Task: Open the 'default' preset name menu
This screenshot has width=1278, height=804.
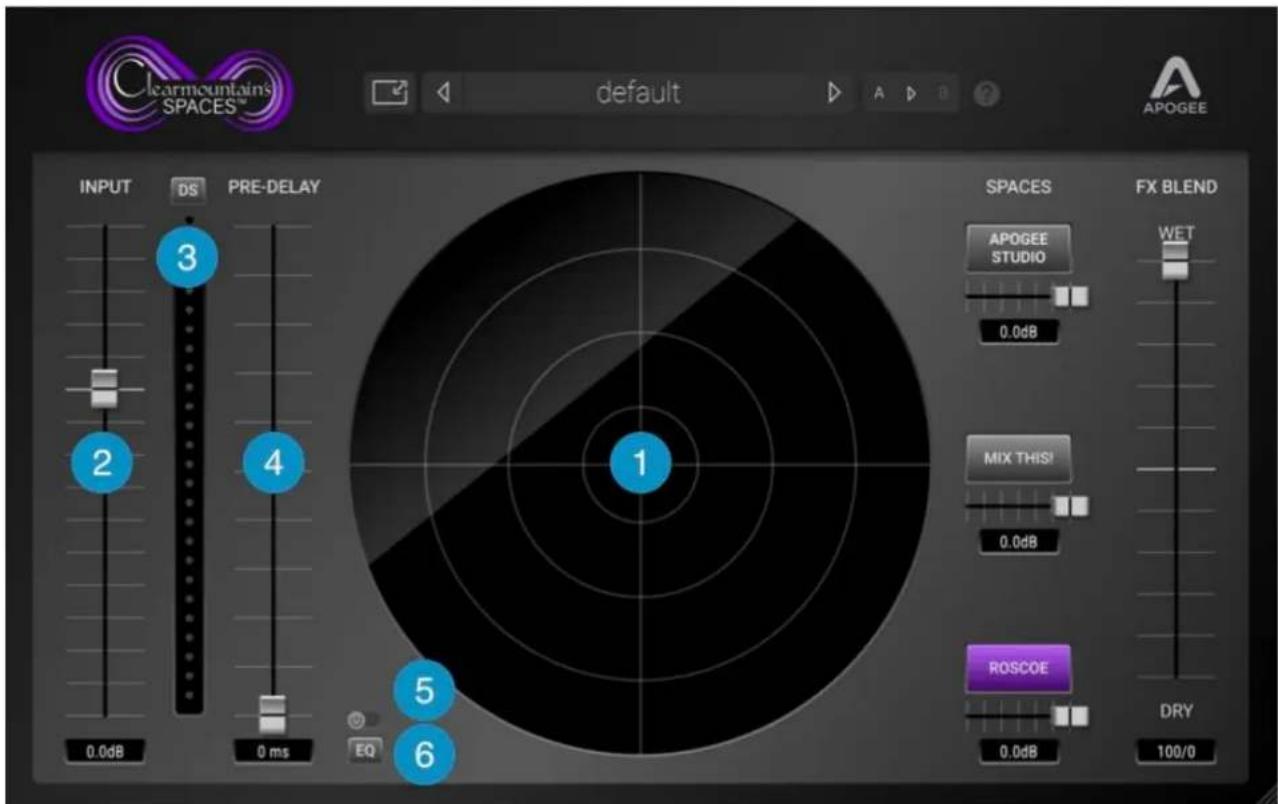Action: (638, 94)
